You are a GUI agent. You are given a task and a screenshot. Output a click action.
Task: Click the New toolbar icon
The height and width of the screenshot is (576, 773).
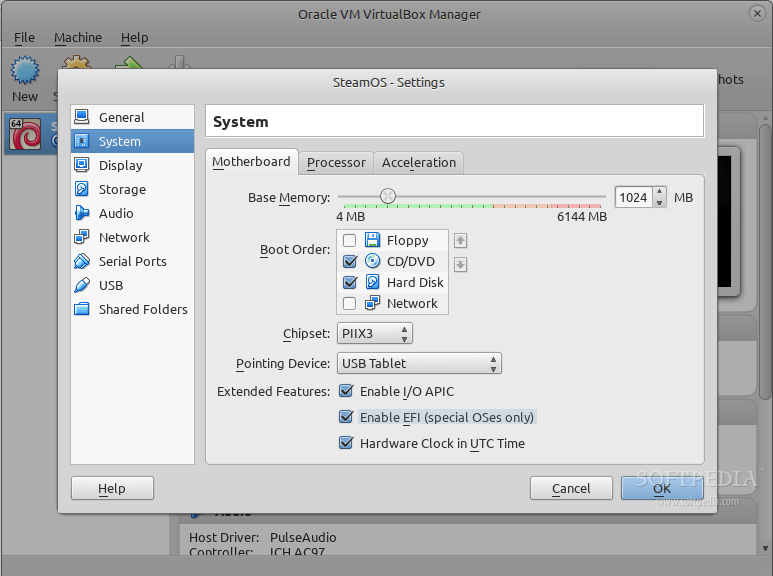tap(25, 73)
